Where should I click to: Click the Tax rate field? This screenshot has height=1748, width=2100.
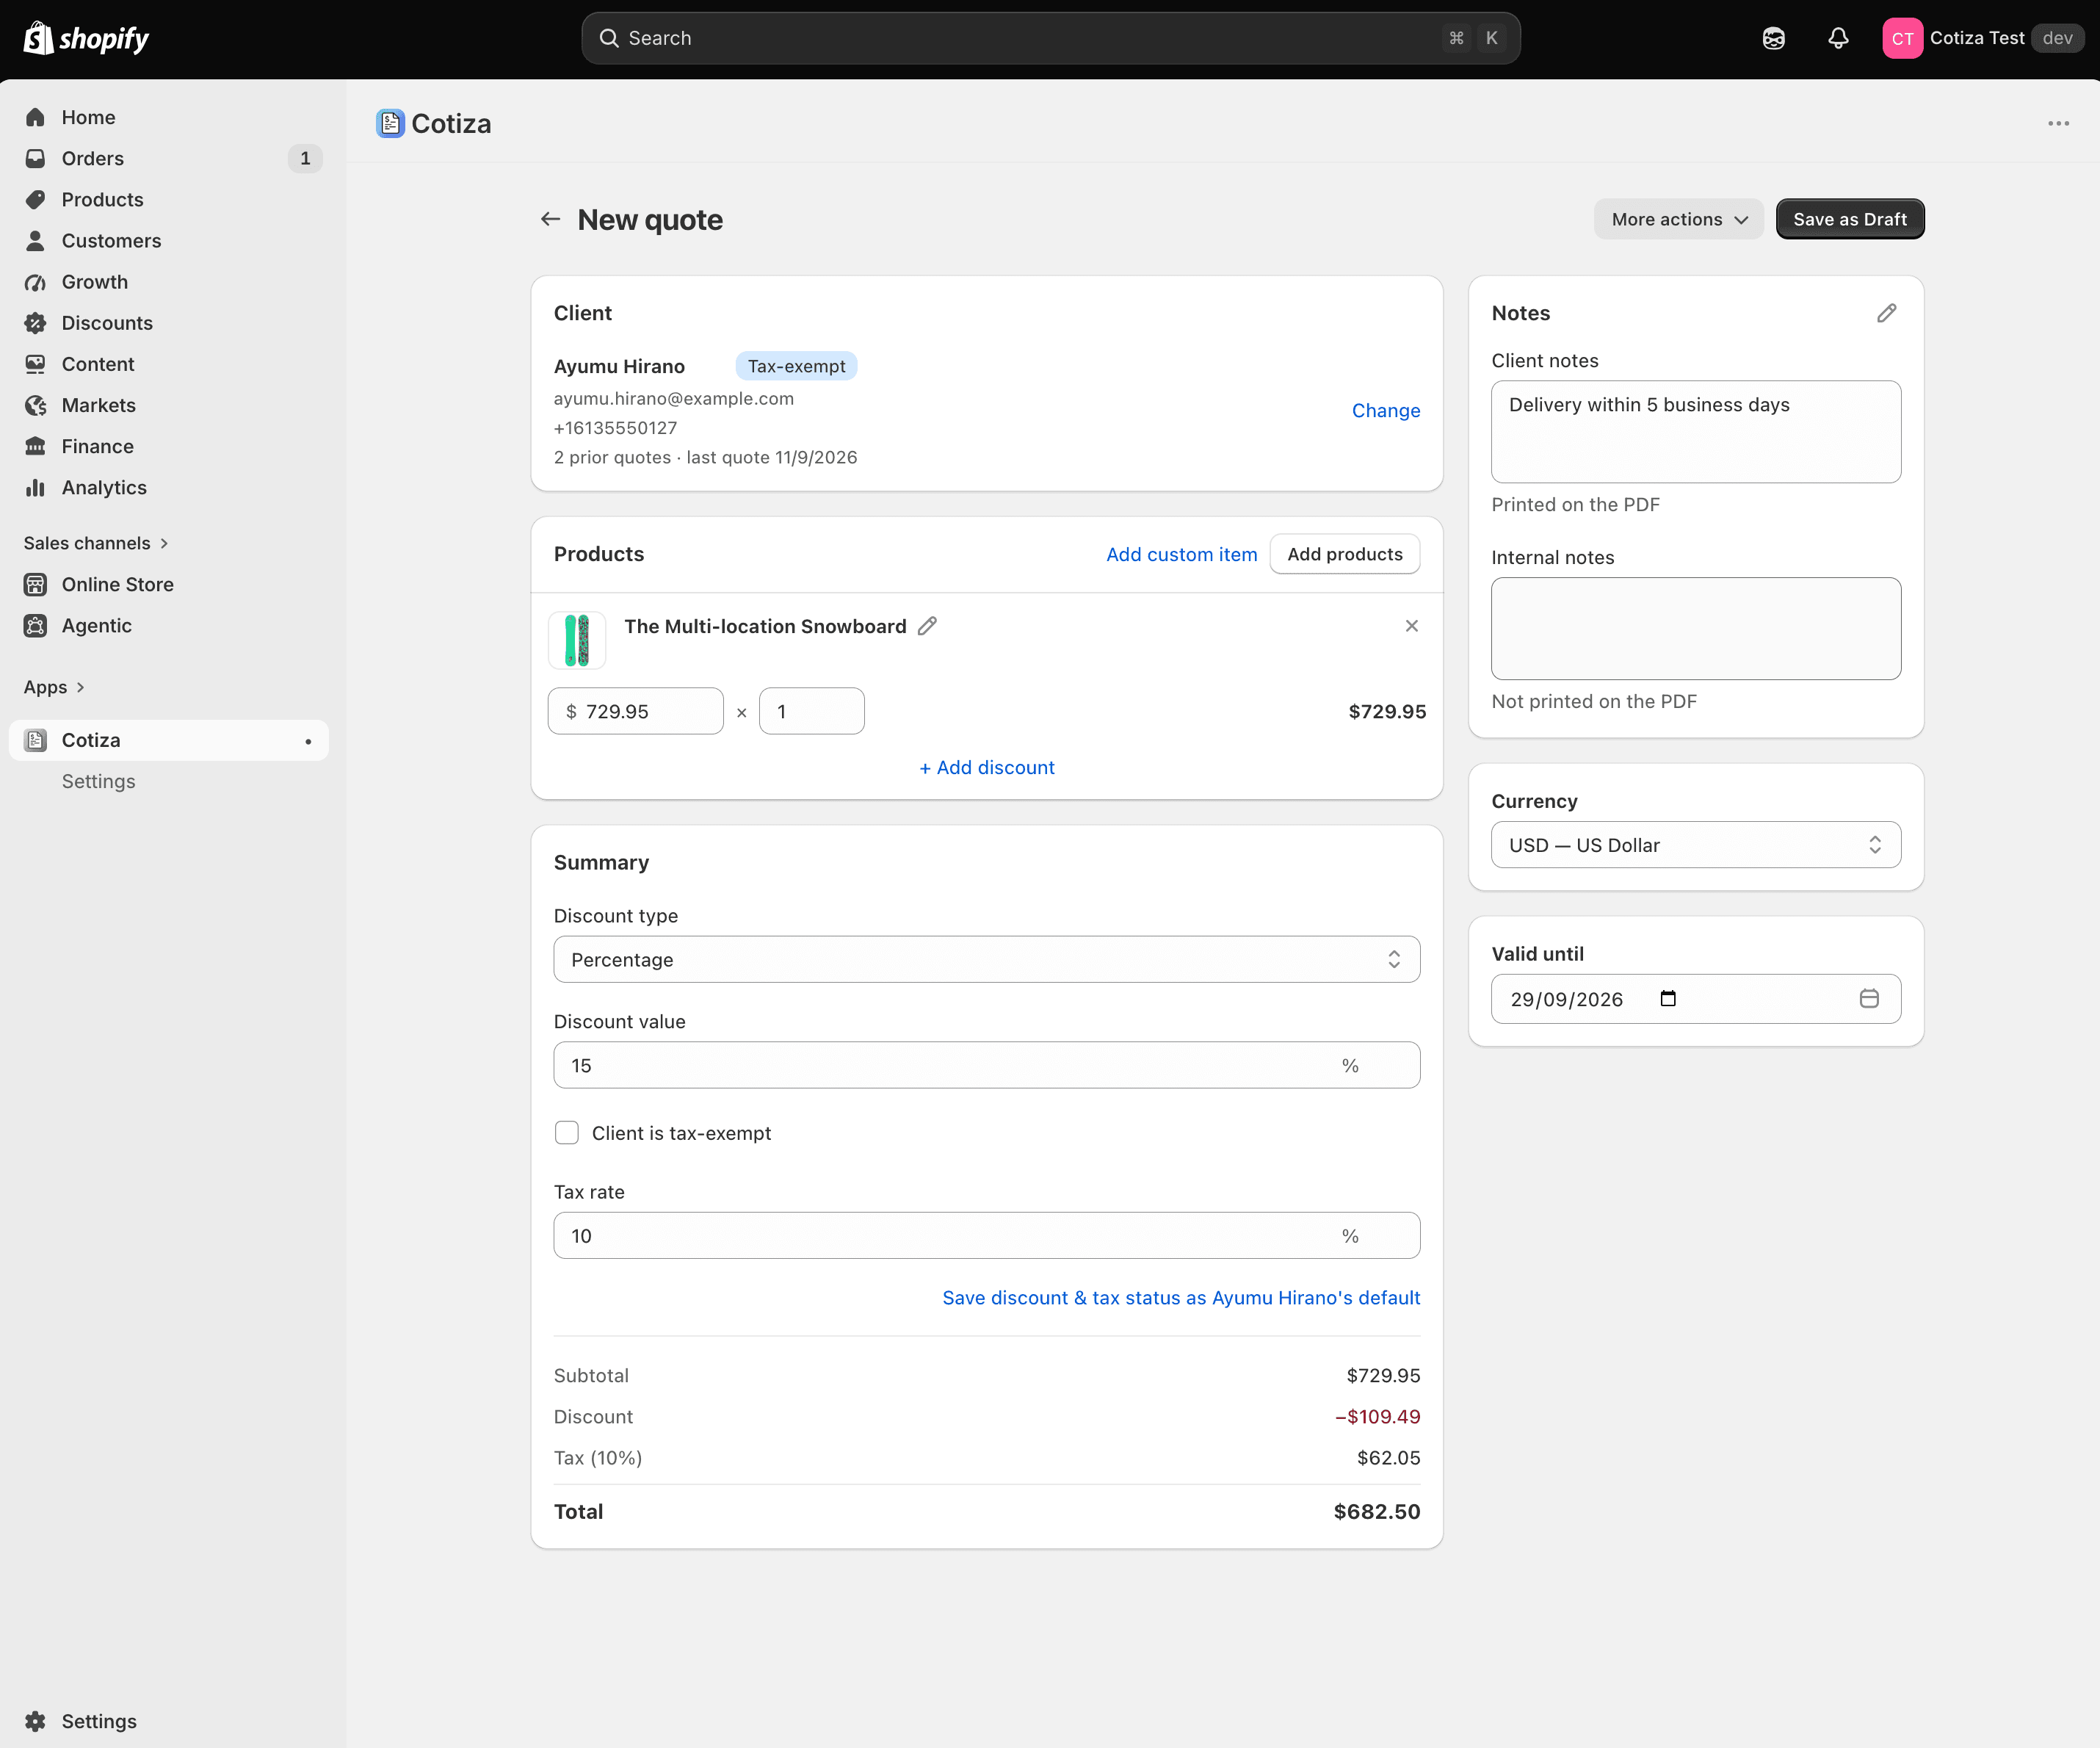(987, 1235)
